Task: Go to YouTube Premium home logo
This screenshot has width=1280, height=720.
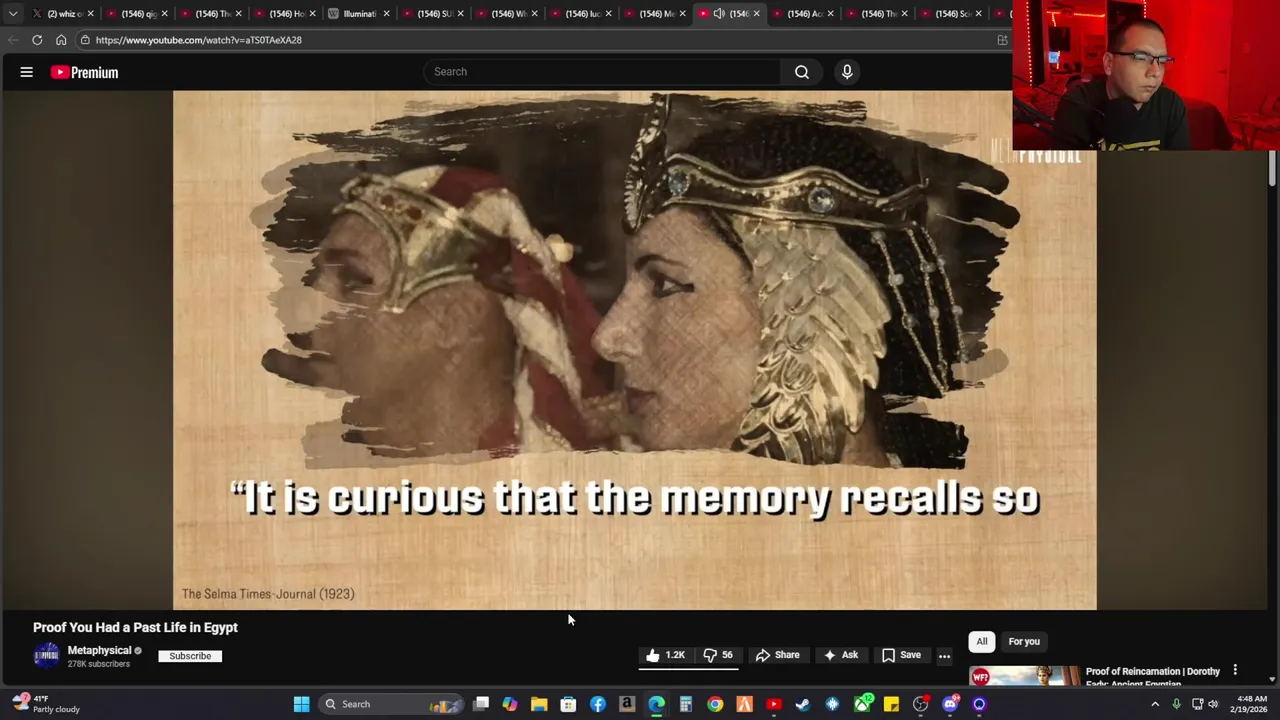Action: point(85,72)
